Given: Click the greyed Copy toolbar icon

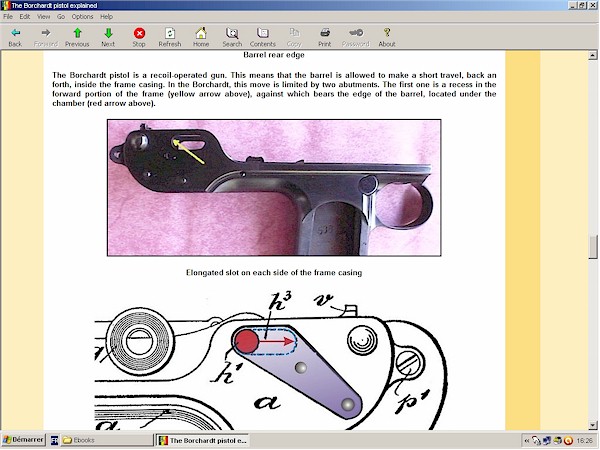Looking at the screenshot, I should 294,33.
